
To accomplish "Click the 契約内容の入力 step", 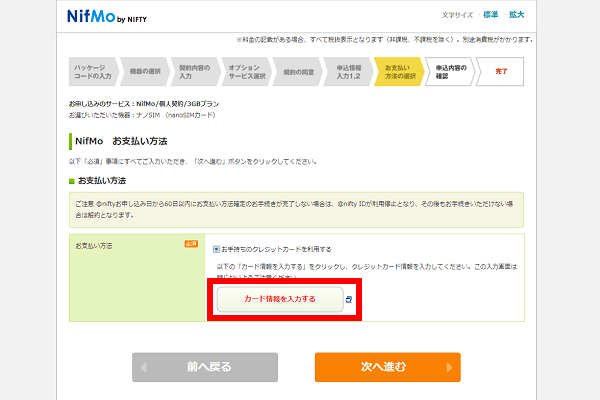I will coord(195,72).
